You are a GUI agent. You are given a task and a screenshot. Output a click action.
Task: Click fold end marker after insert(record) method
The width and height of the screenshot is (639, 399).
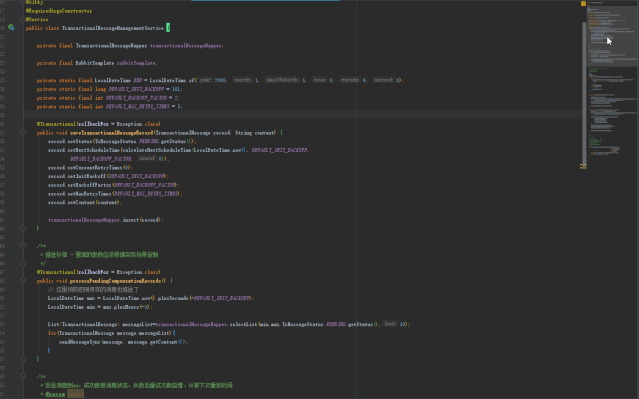[23, 228]
